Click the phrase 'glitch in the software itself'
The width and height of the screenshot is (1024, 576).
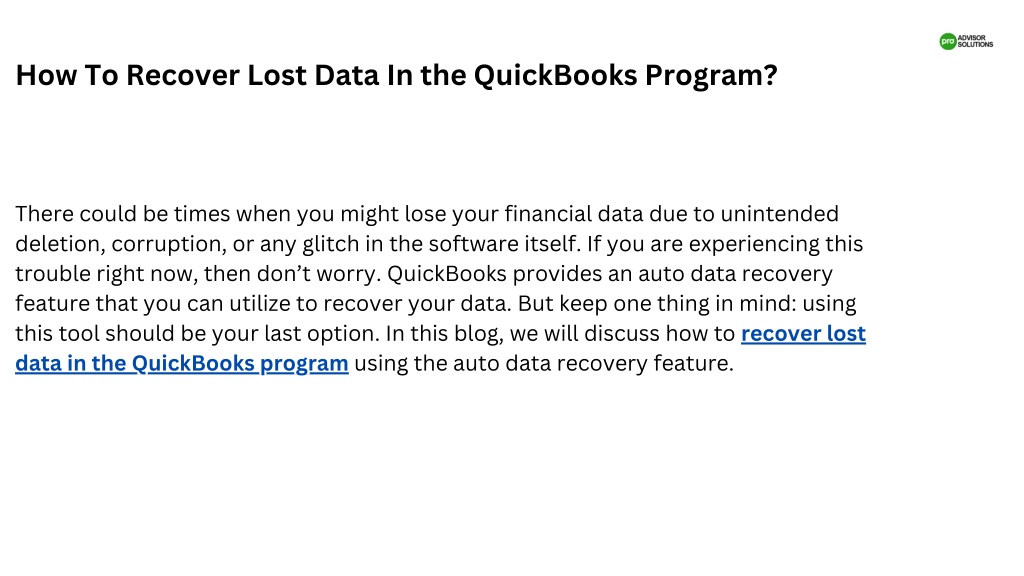click(x=440, y=245)
